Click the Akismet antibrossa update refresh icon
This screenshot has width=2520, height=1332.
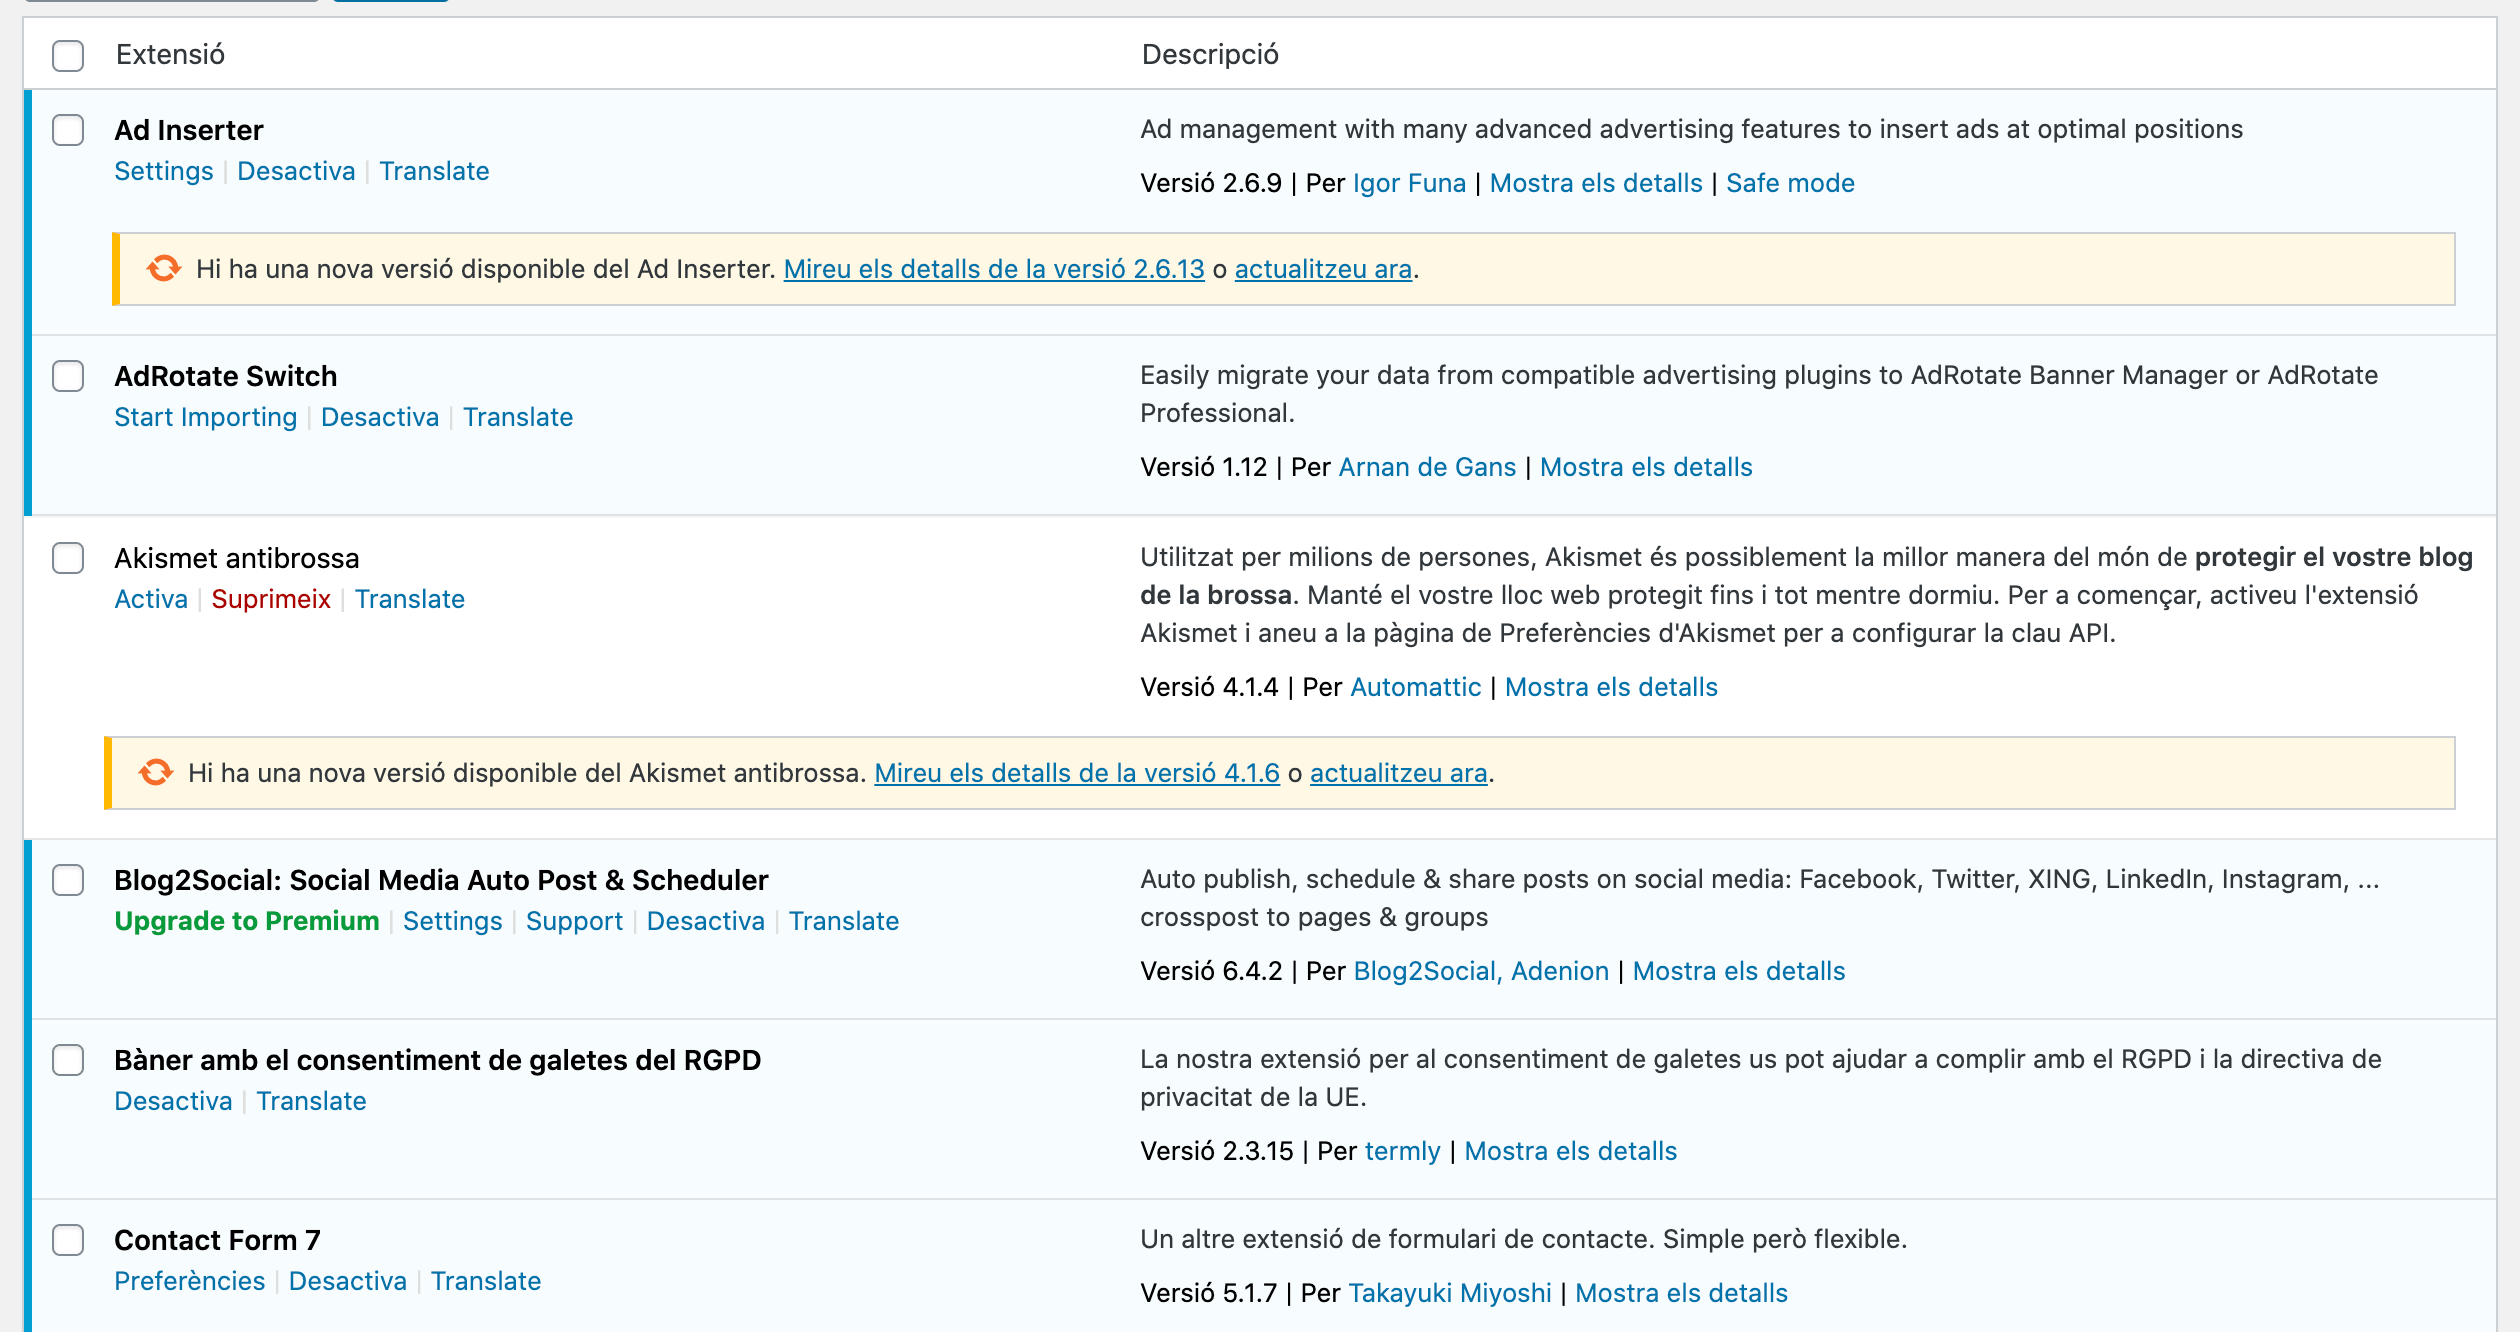[155, 772]
